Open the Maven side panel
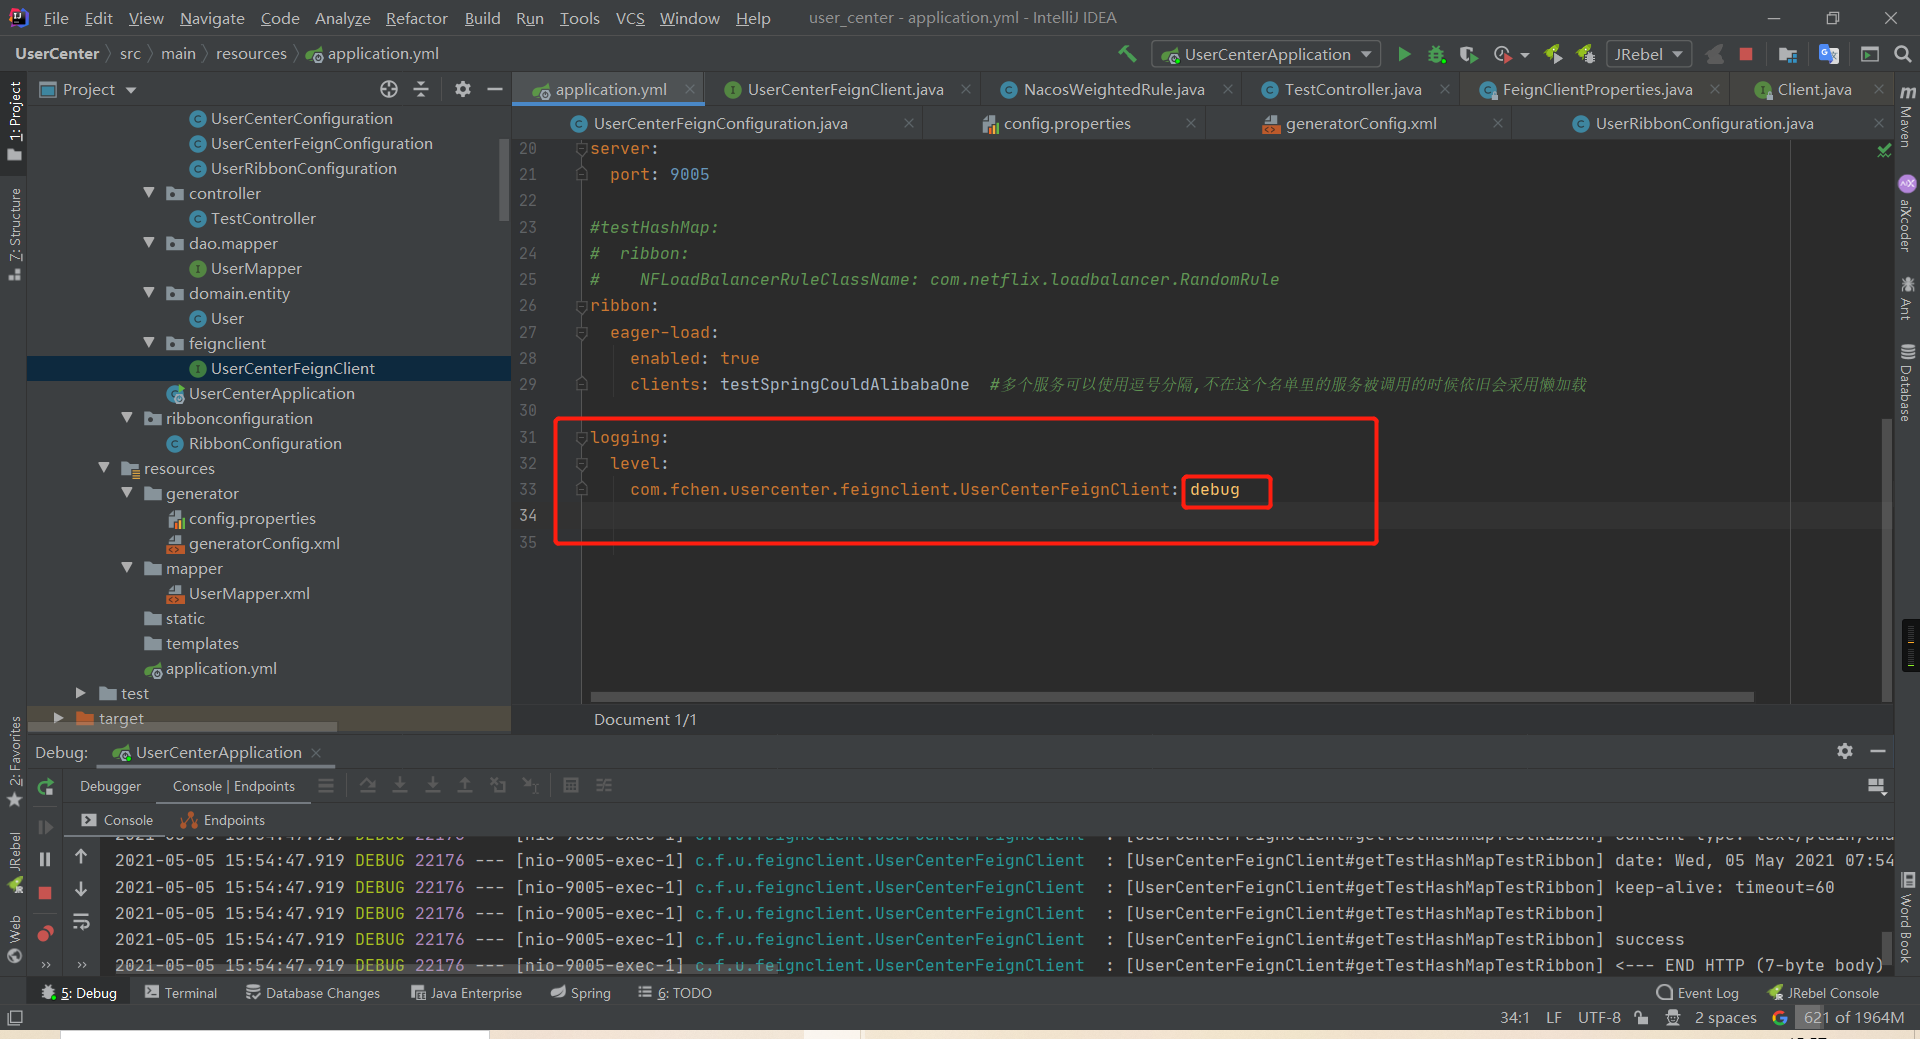 pos(1906,122)
